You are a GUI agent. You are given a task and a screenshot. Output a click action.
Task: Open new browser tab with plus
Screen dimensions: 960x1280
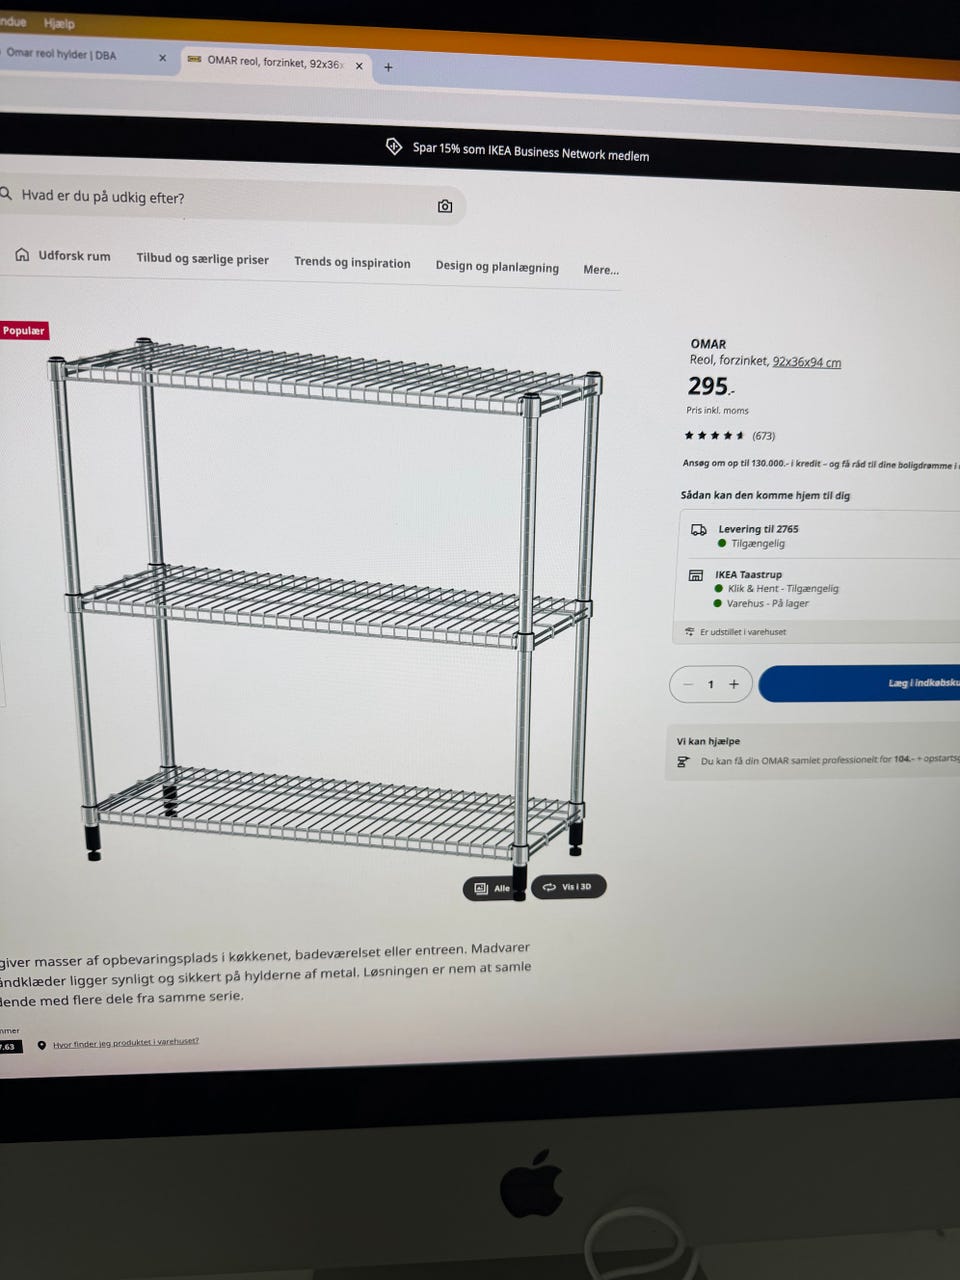388,67
